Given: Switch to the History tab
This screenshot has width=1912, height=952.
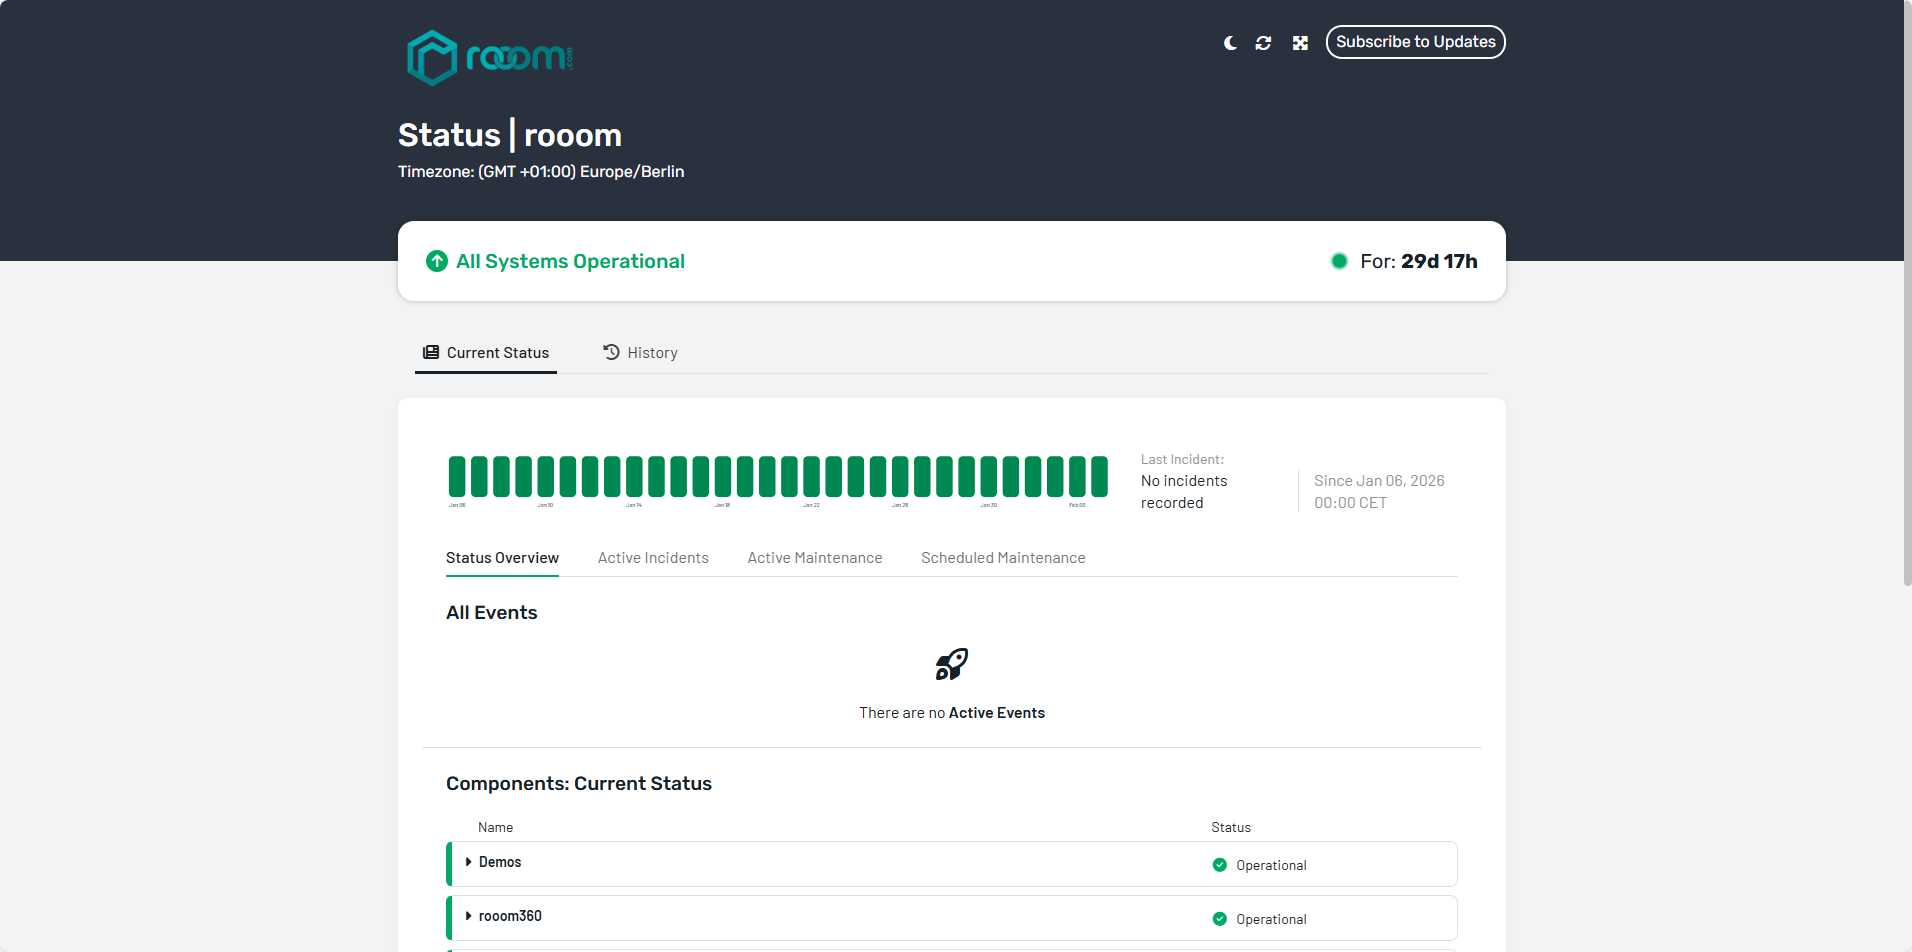Looking at the screenshot, I should (640, 353).
